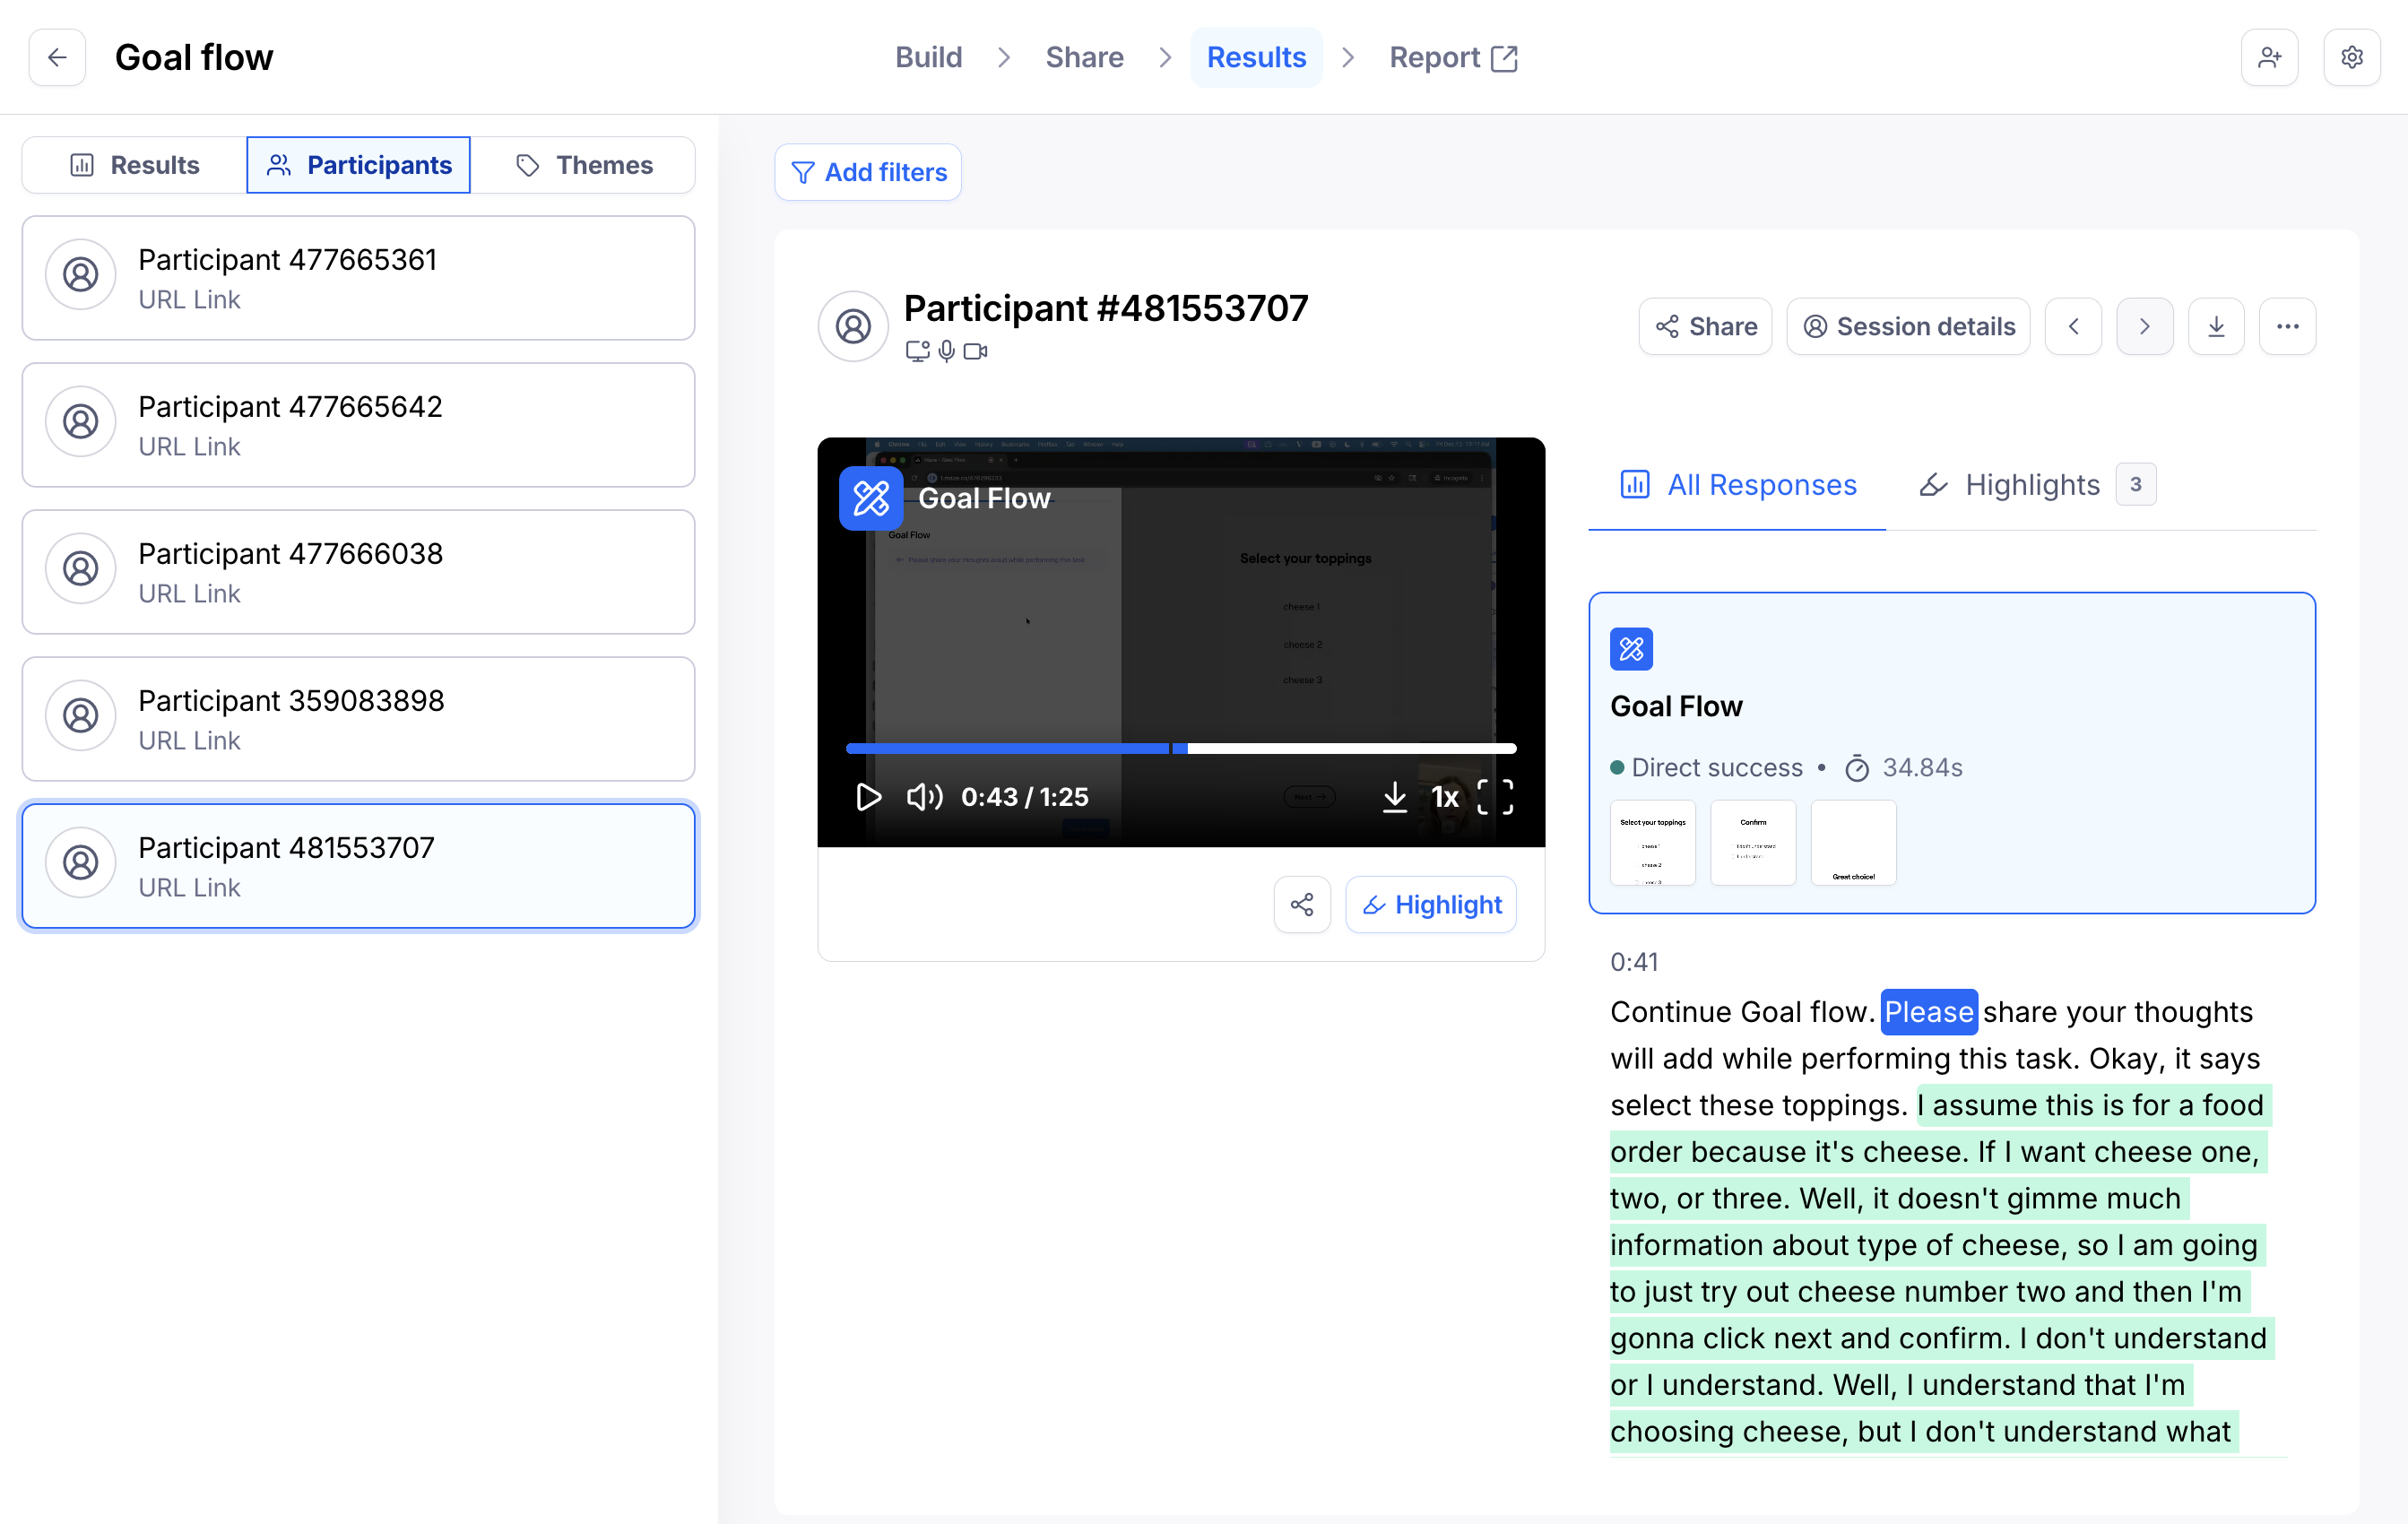Enter fullscreen video mode
This screenshot has width=2408, height=1524.
point(1495,797)
